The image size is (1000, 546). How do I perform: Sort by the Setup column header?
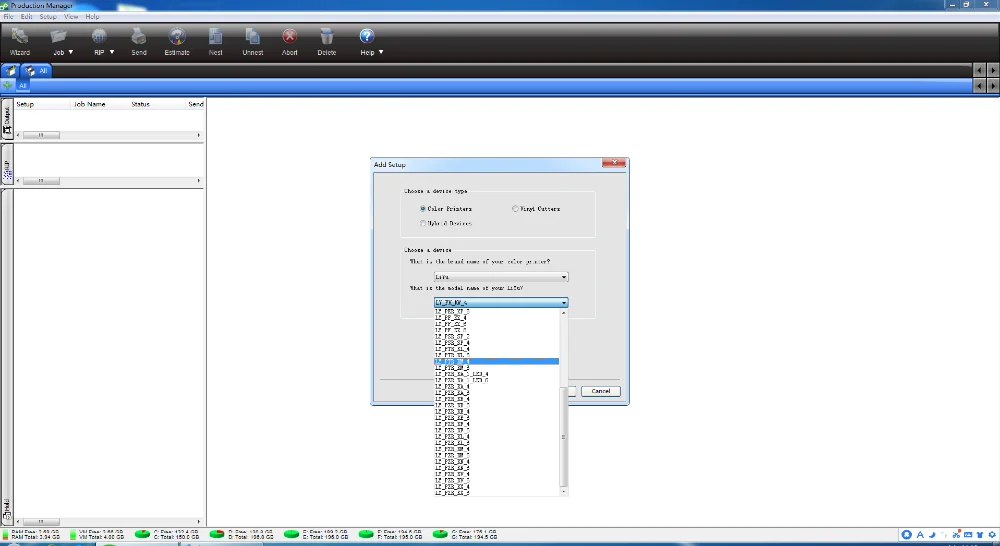pyautogui.click(x=41, y=104)
